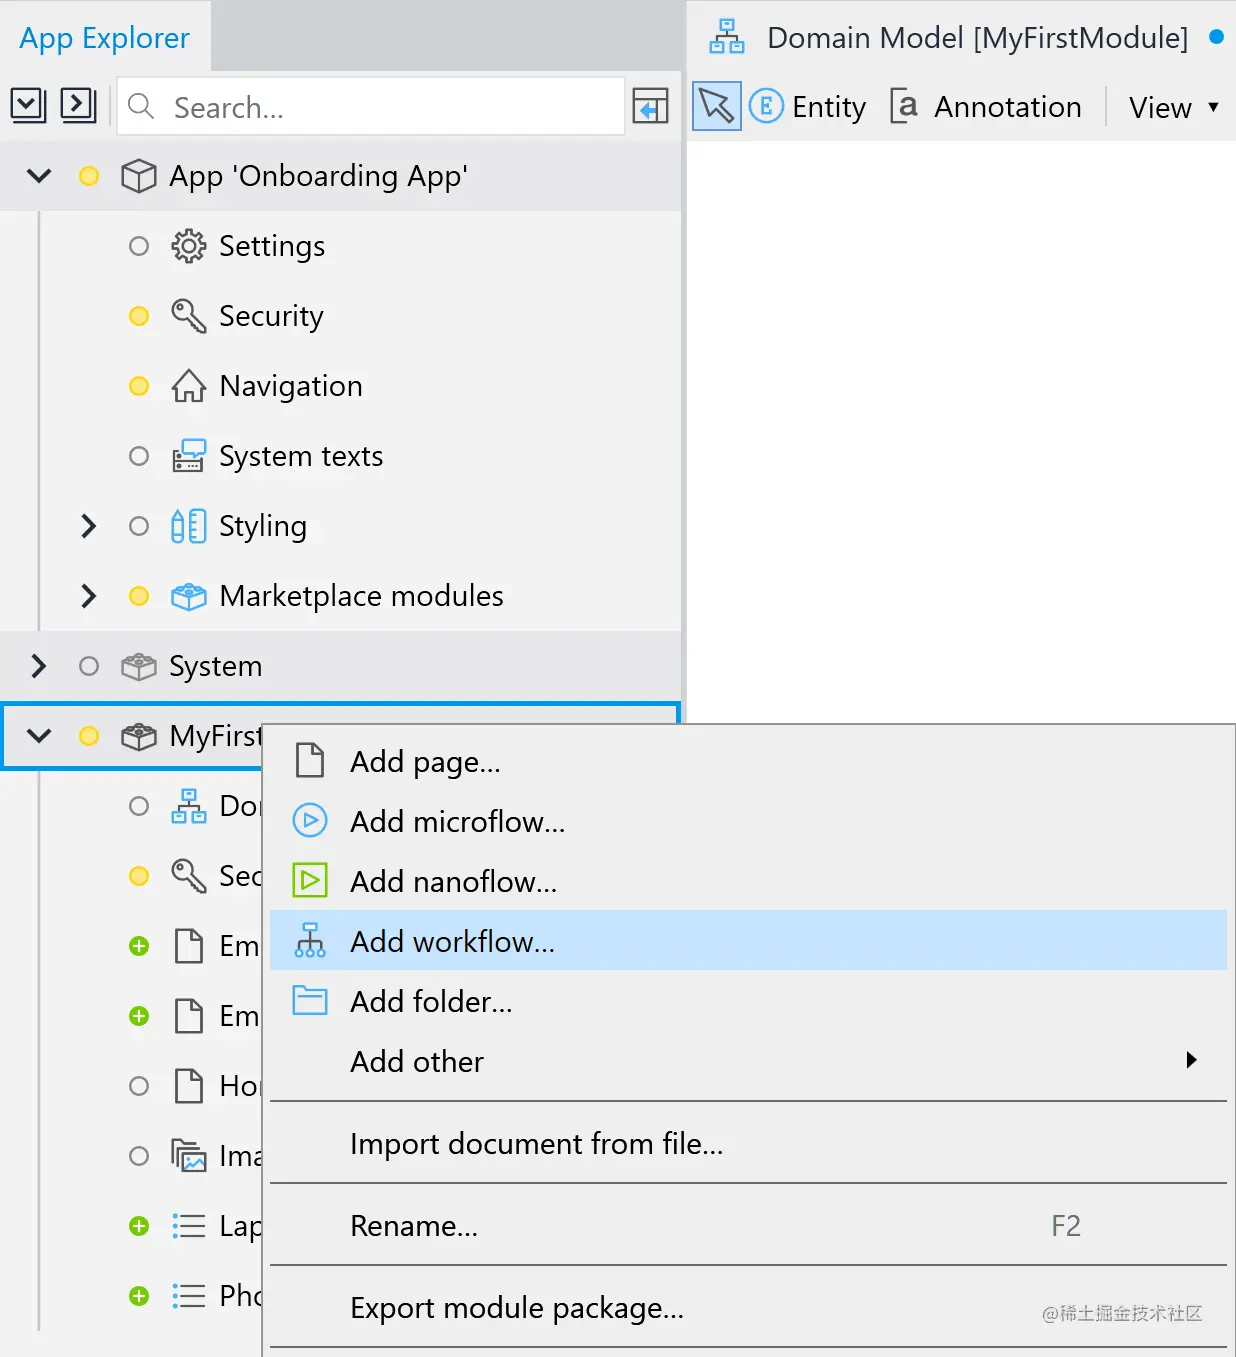This screenshot has width=1236, height=1357.
Task: Click the collapse all icon in App Explorer
Action: 78,105
